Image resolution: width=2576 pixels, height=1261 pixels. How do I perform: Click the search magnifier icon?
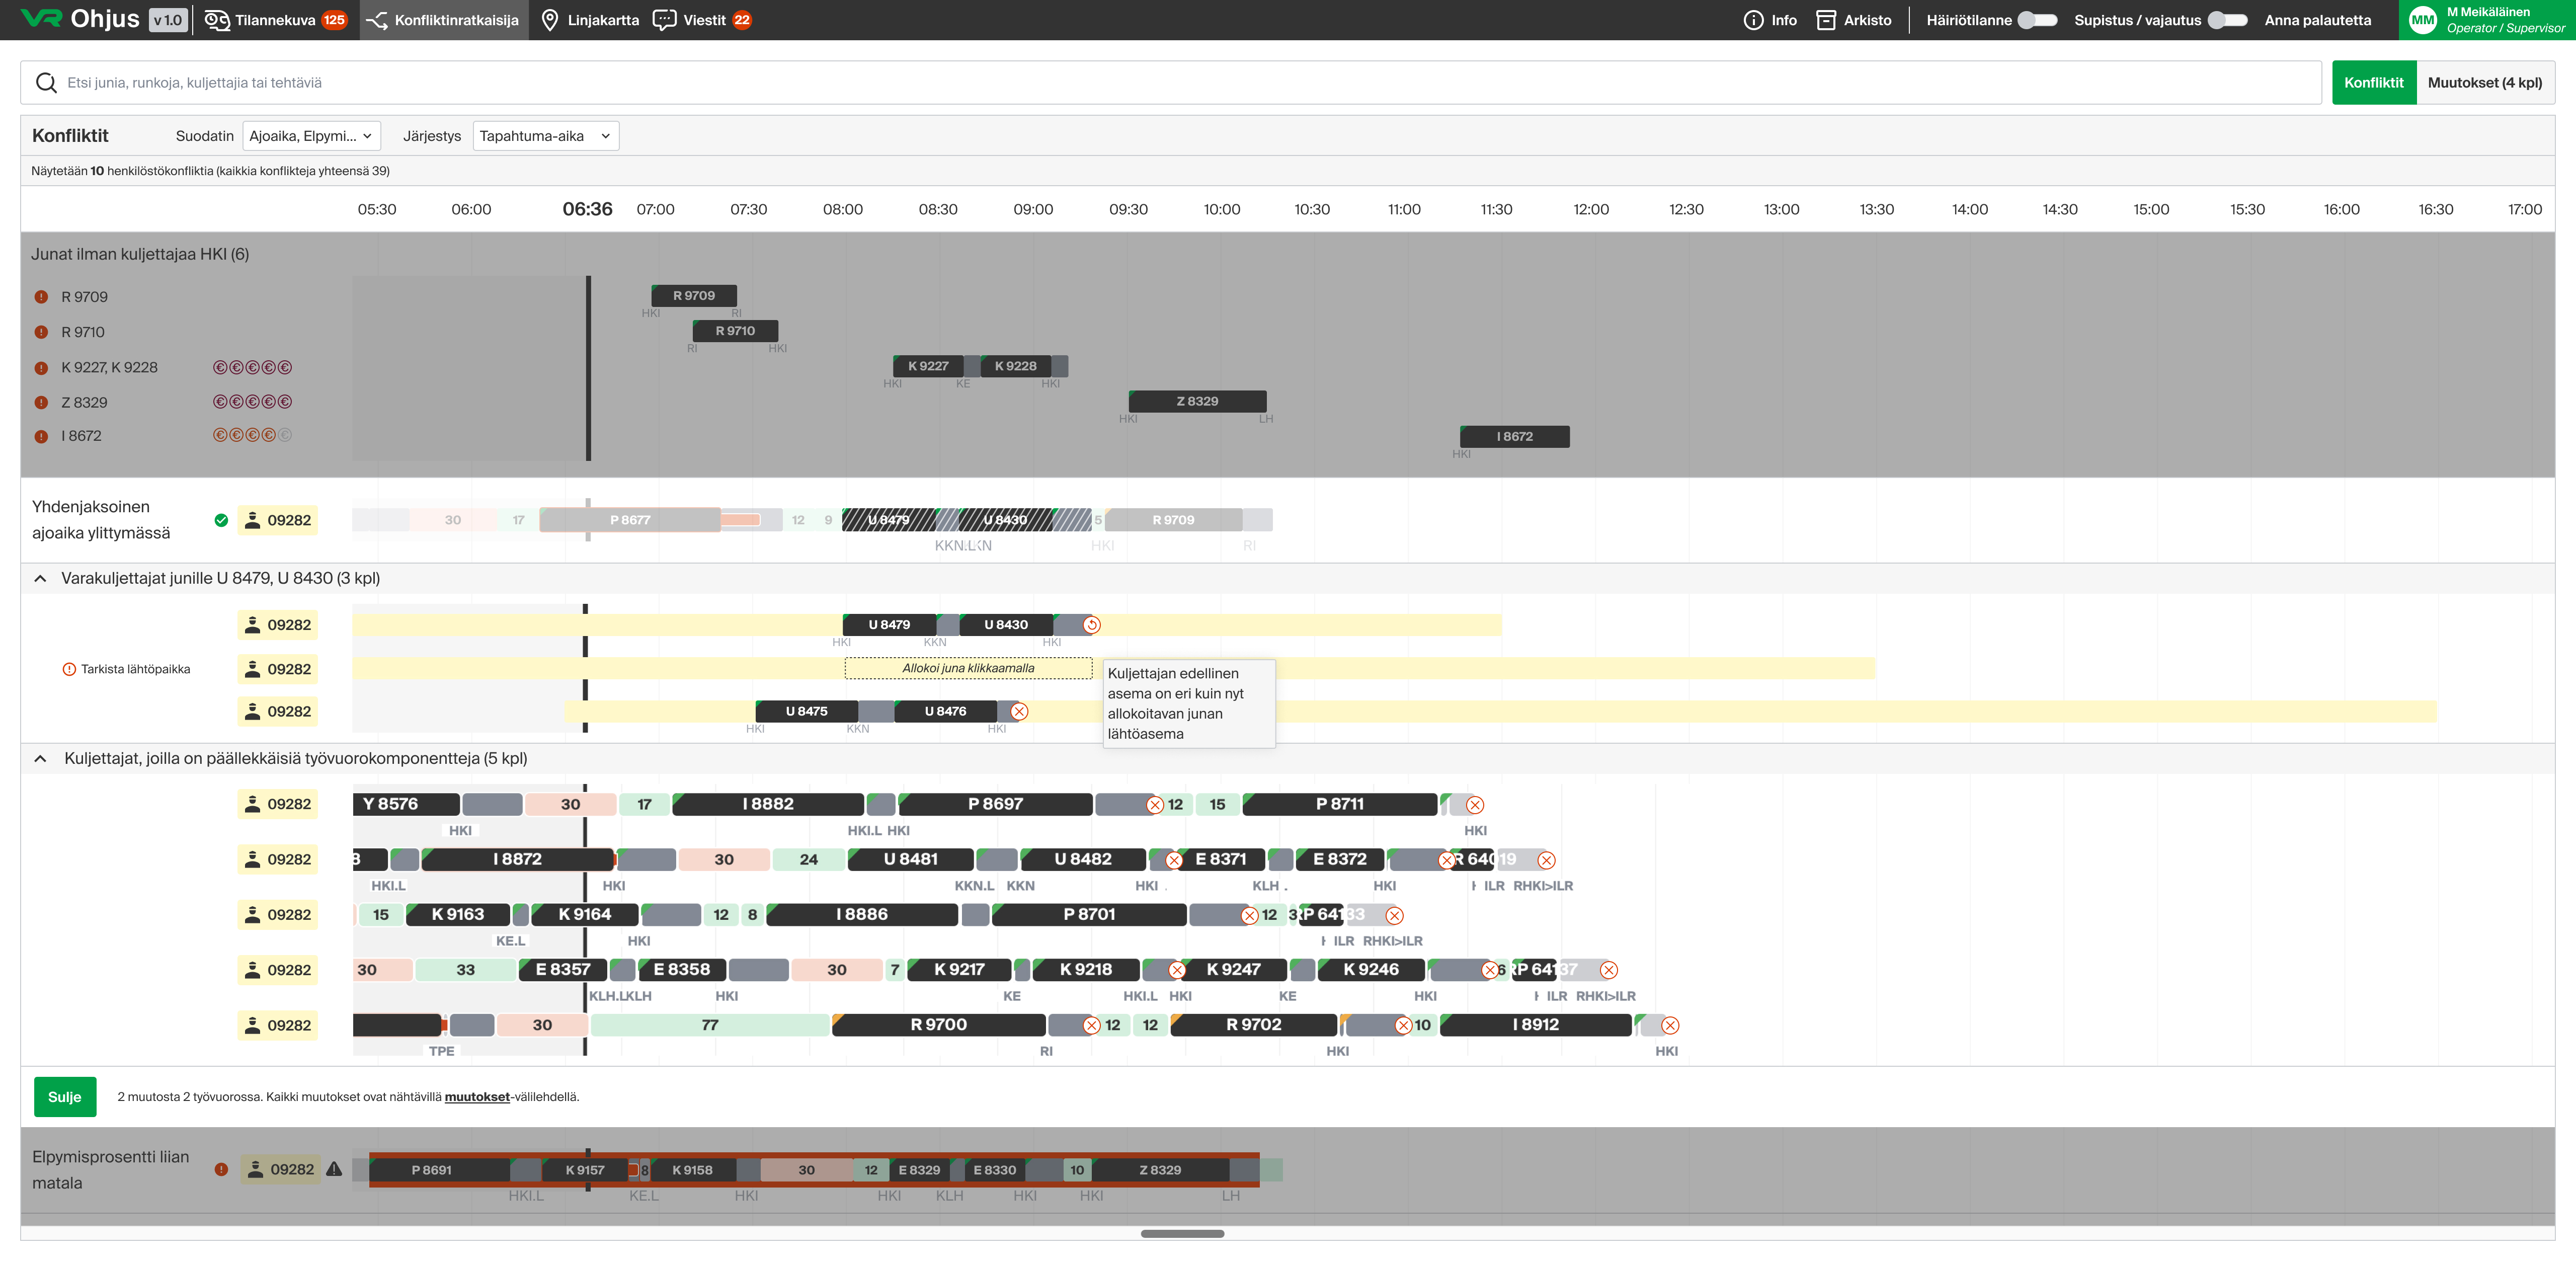click(46, 83)
